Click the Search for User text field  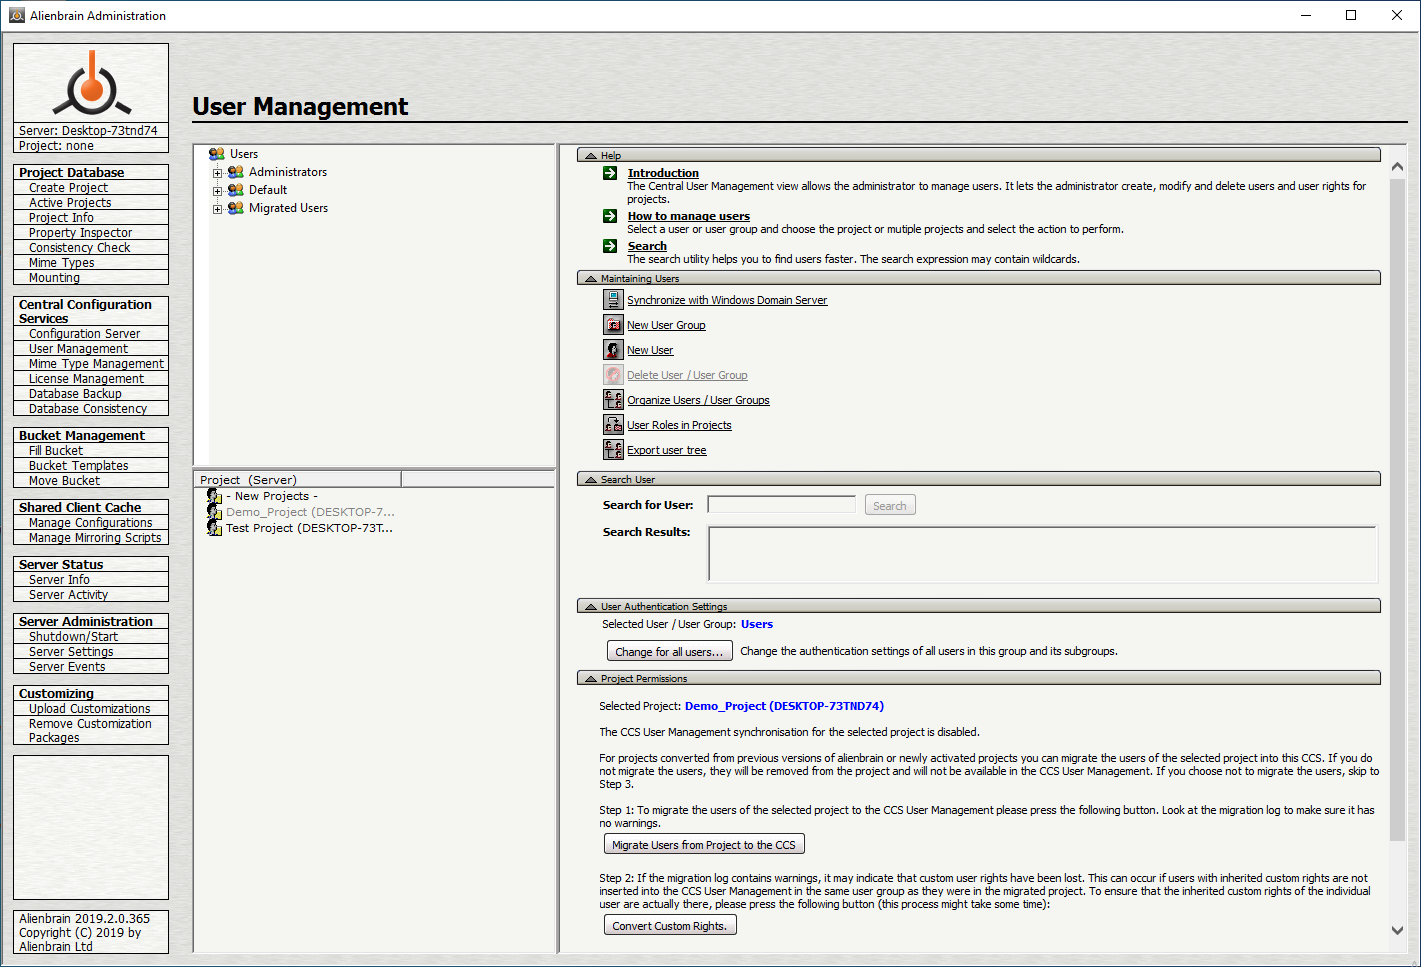(781, 505)
